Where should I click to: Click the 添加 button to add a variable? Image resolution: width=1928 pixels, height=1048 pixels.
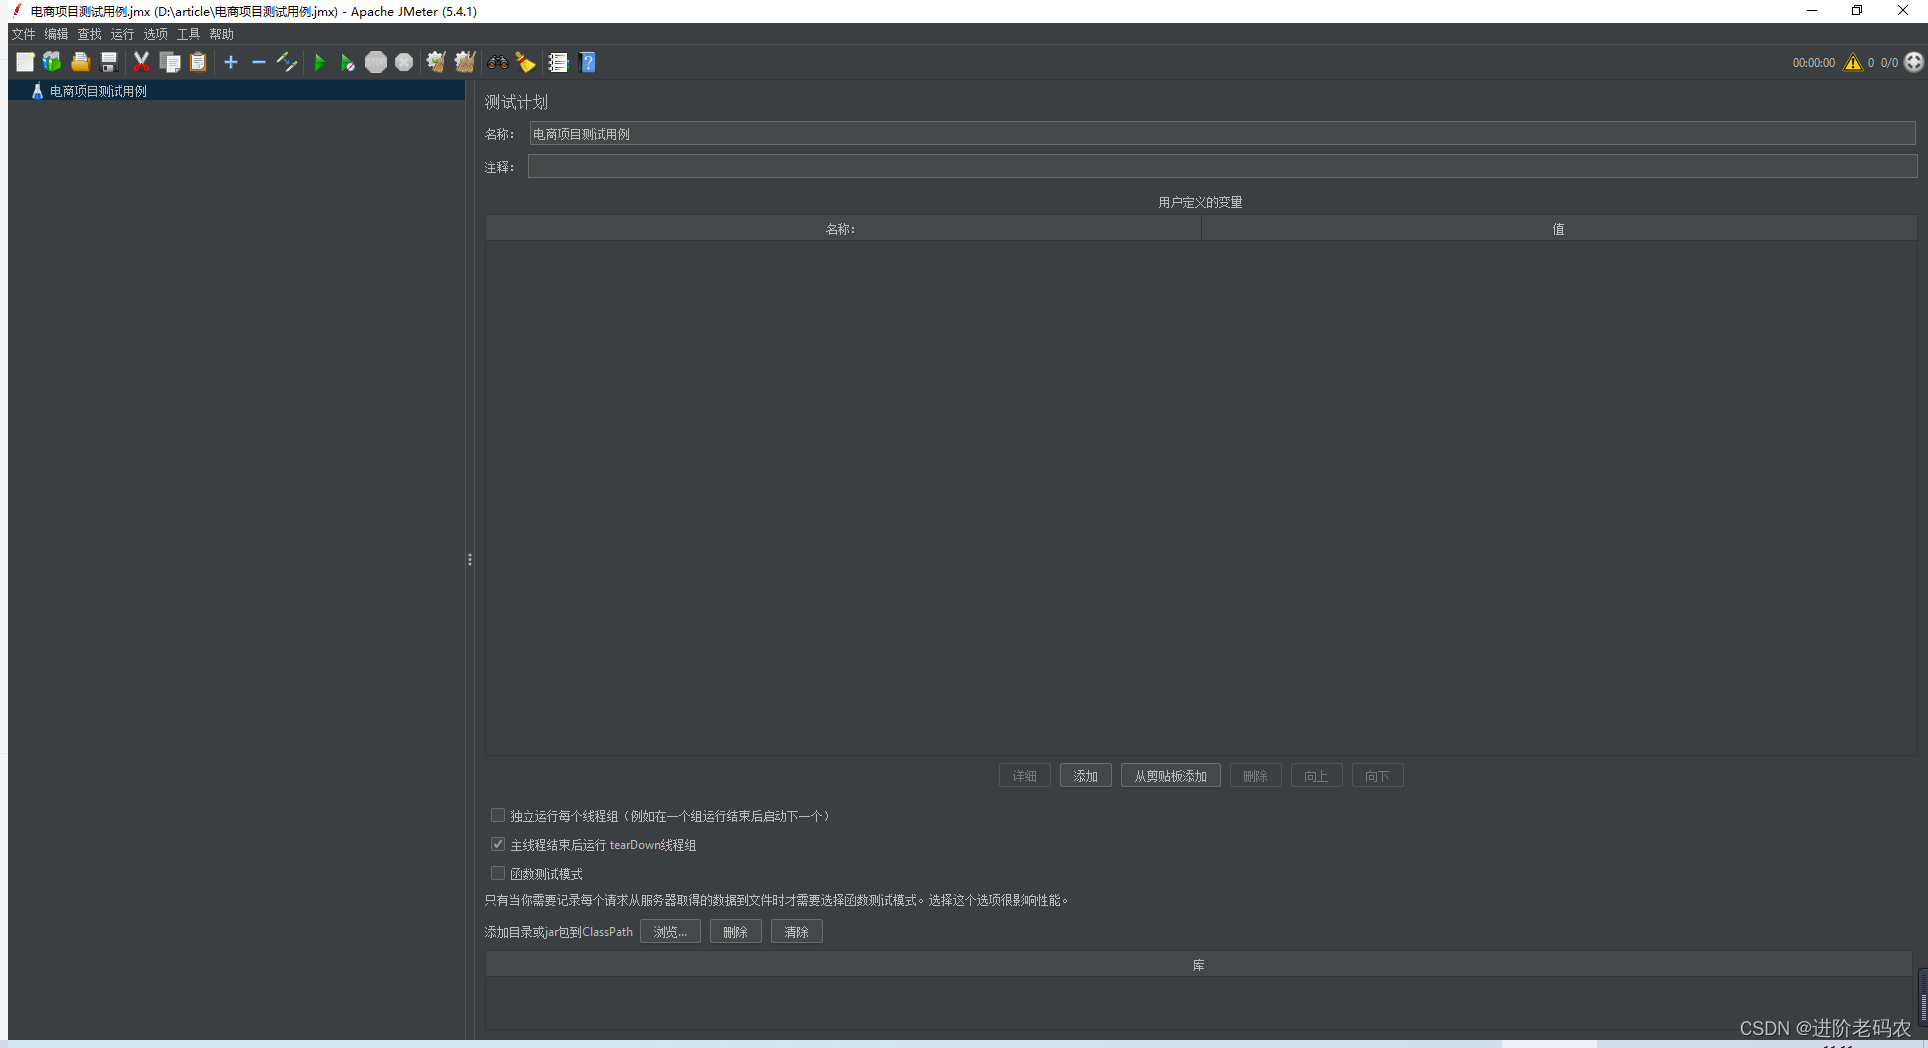1085,775
